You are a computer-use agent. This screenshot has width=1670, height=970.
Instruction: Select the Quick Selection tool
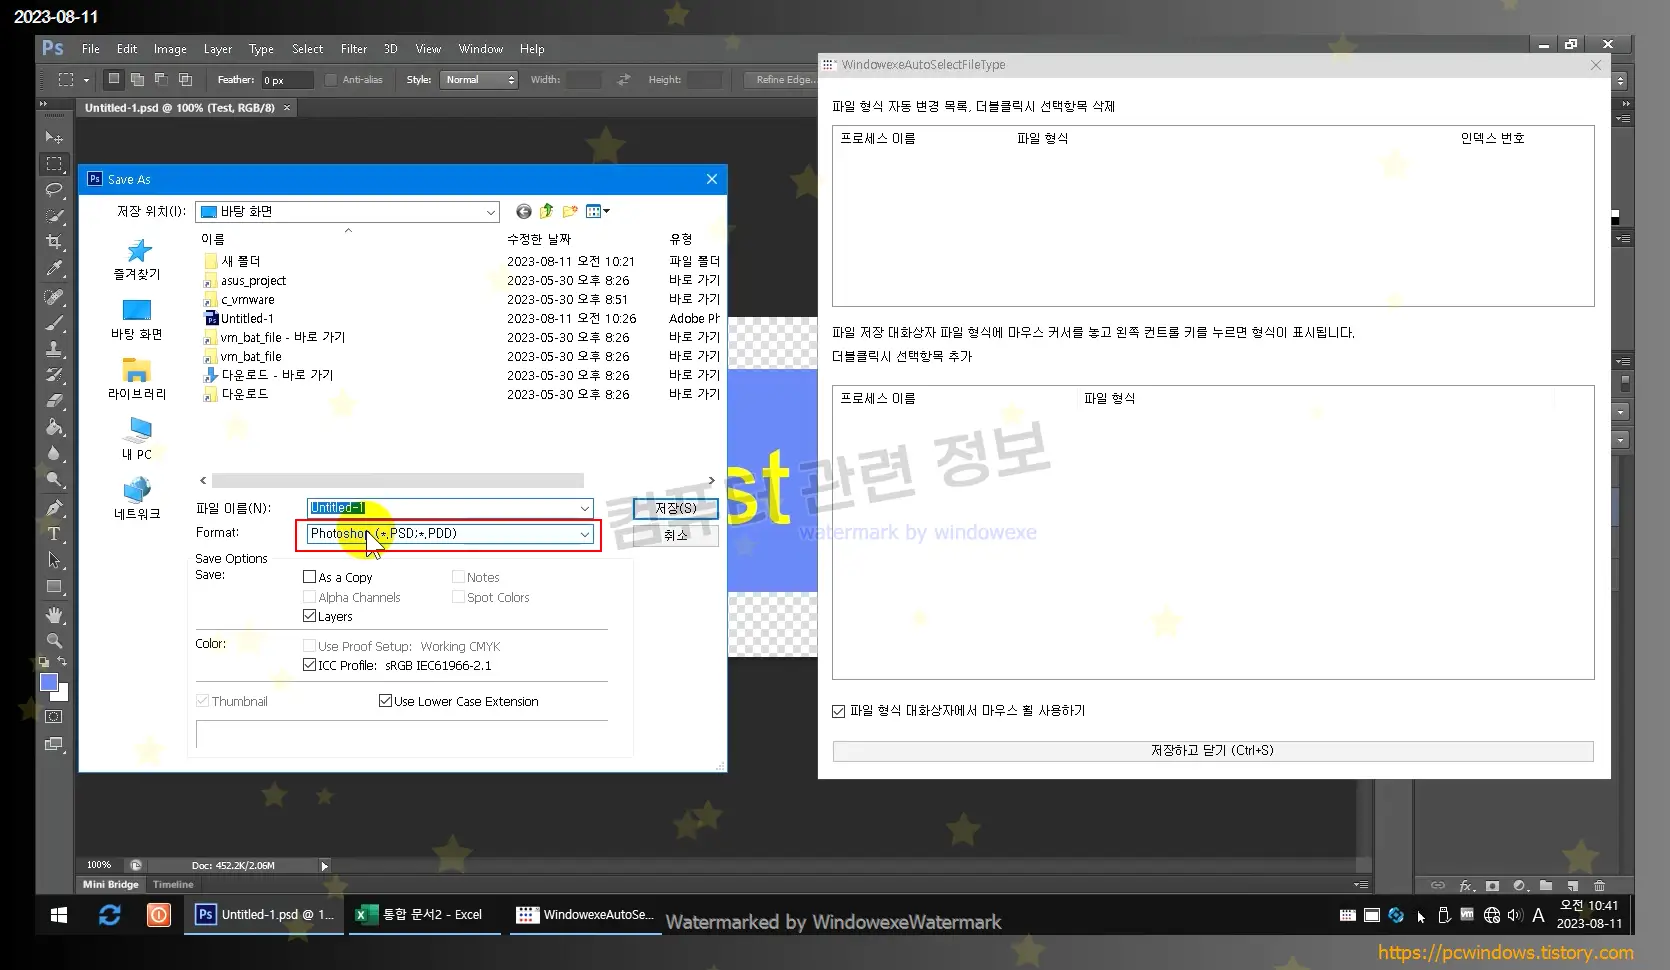coord(54,215)
